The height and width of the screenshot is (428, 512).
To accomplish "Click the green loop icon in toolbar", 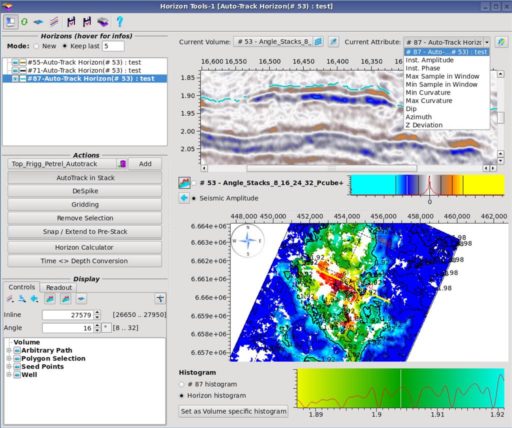I will (x=24, y=22).
